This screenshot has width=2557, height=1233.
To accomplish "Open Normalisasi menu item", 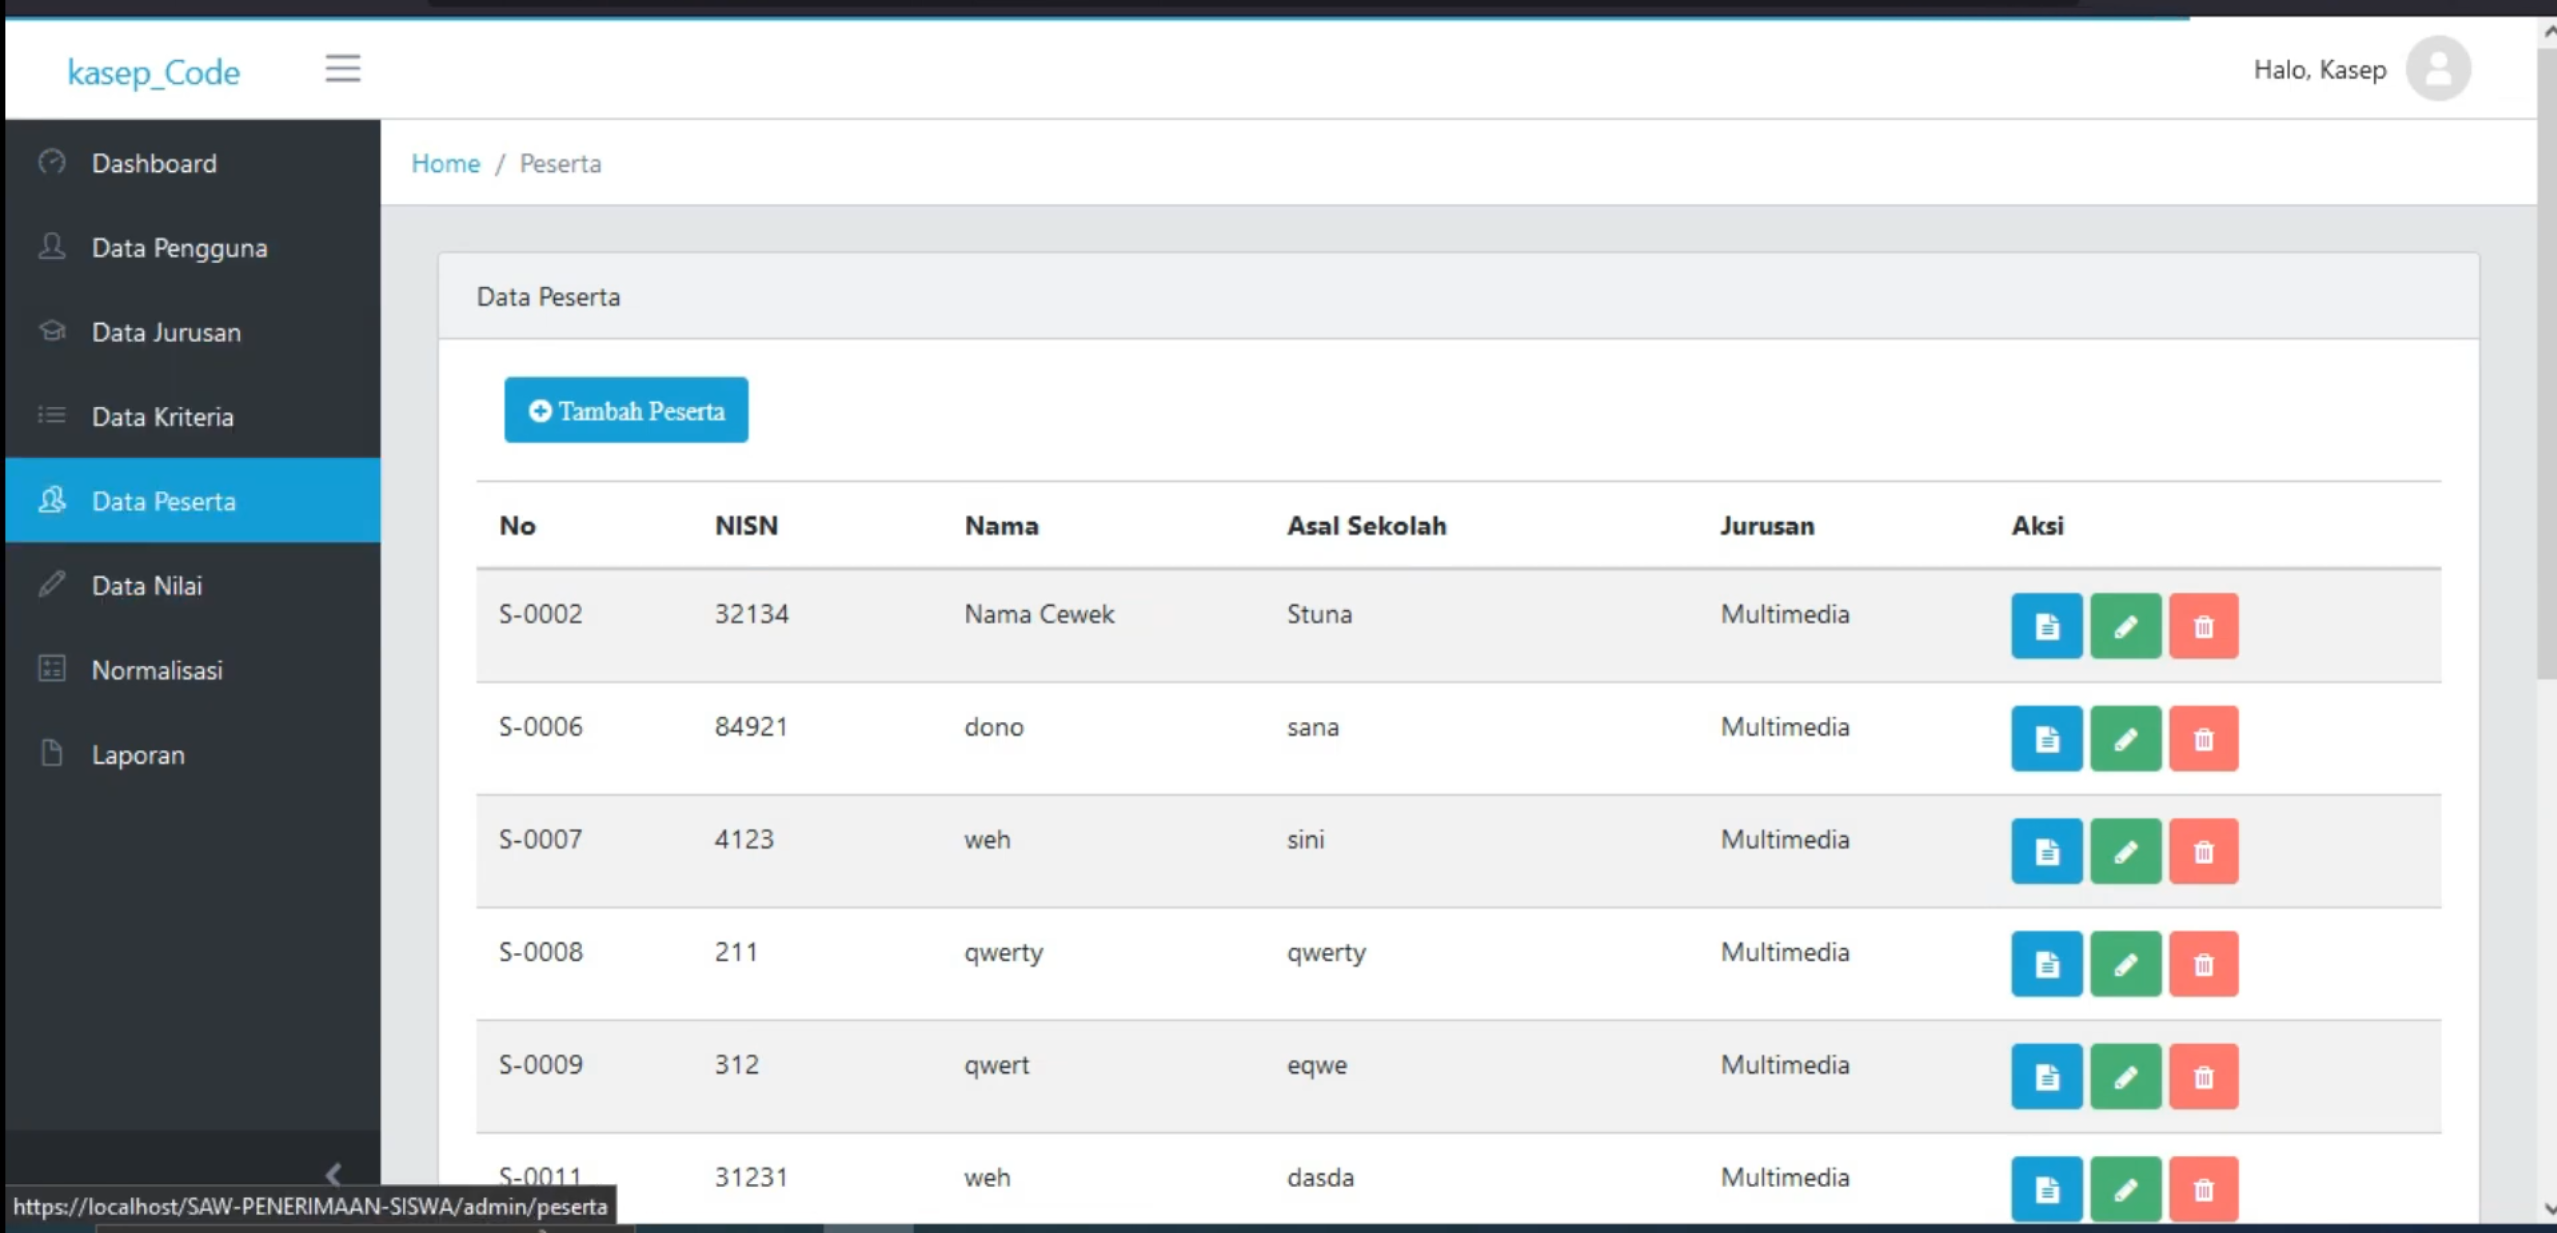I will point(192,669).
